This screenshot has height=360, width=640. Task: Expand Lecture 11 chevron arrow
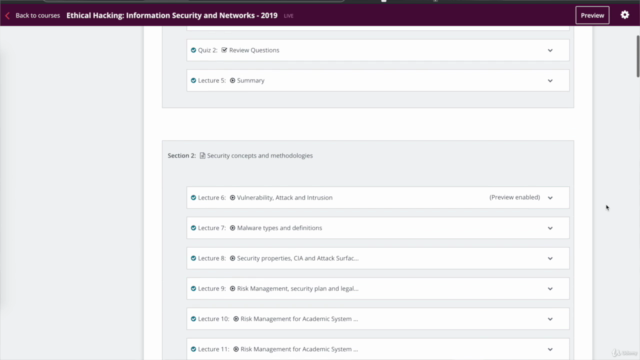550,349
